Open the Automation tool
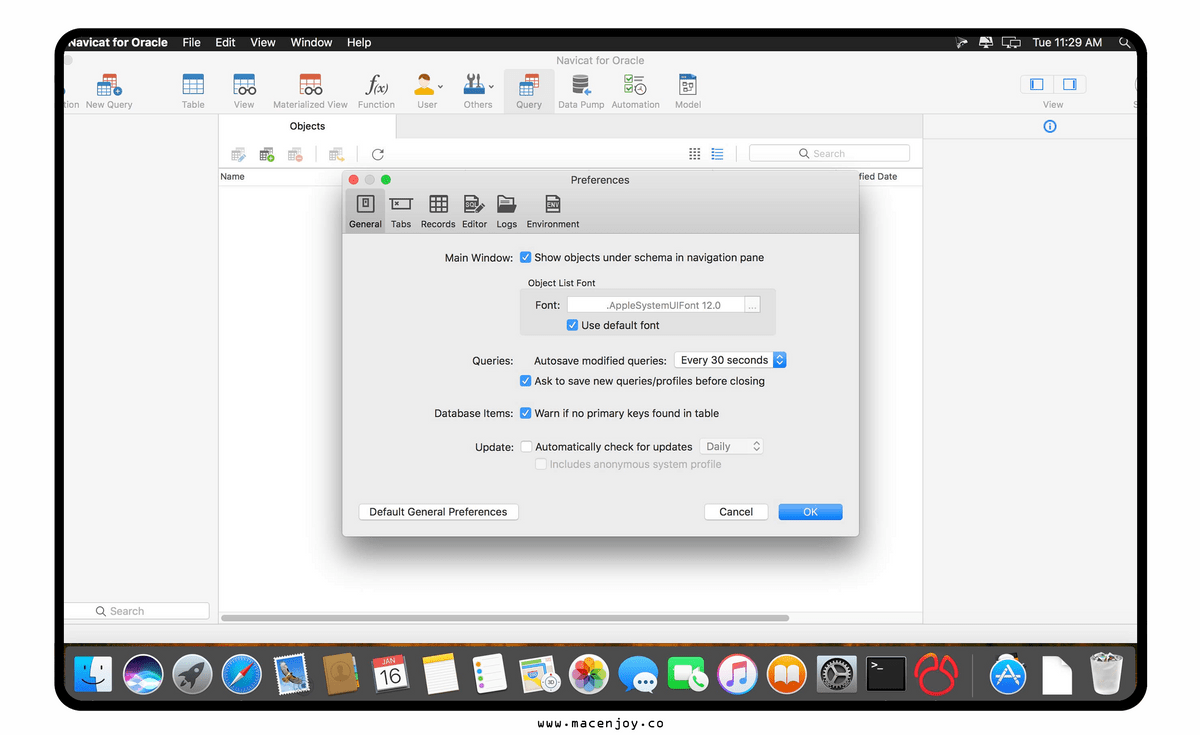Viewport: 1200px width, 735px height. coord(635,90)
